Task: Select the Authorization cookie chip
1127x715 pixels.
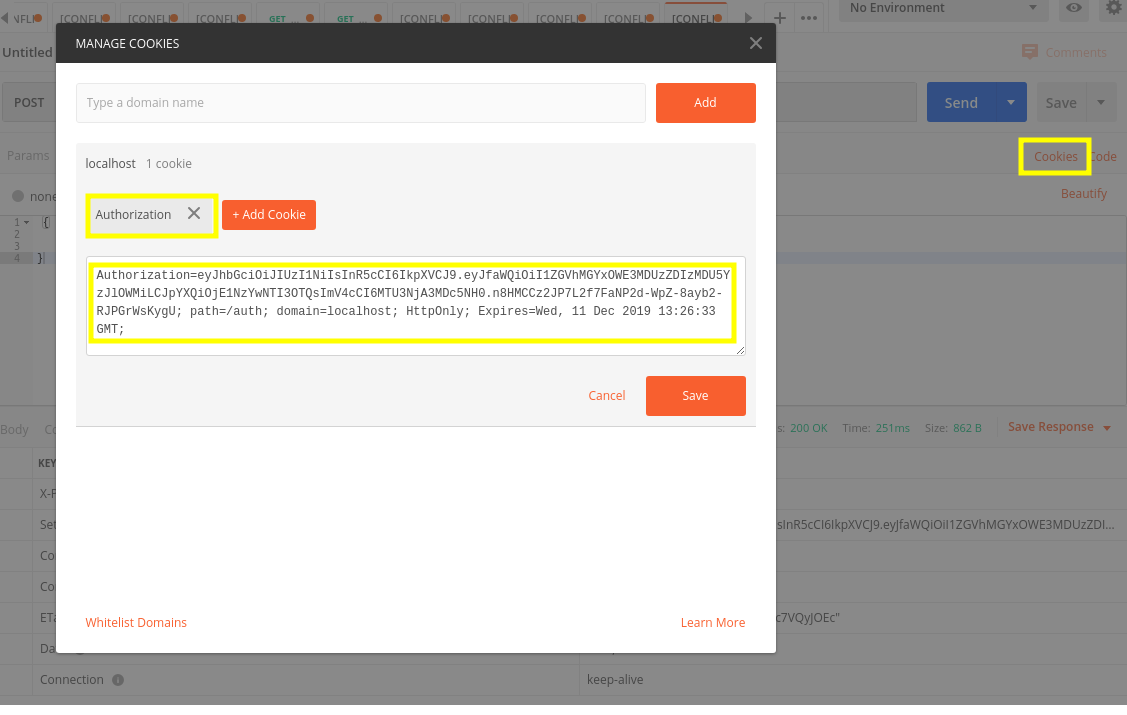Action: point(134,215)
